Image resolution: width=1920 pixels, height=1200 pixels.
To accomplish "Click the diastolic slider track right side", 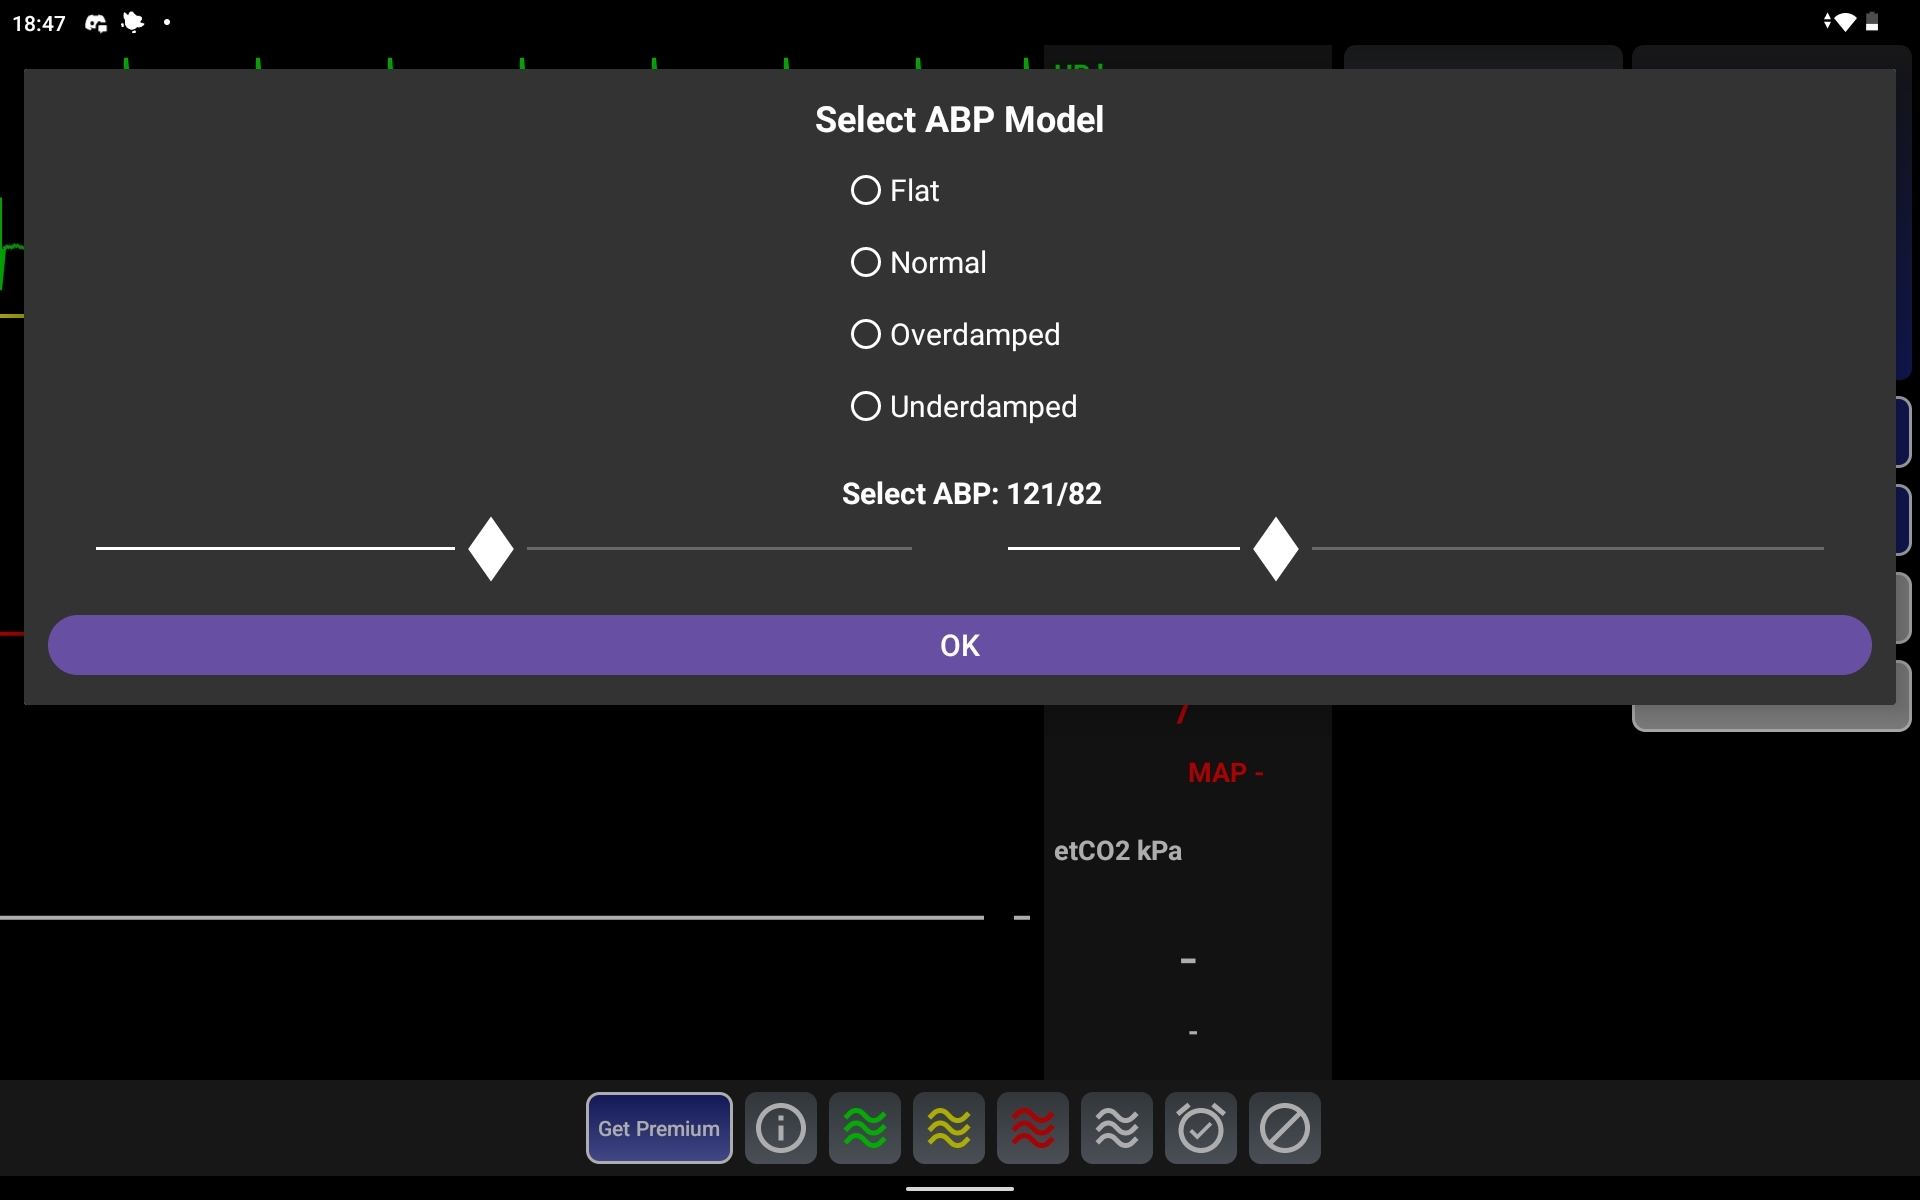I will (x=1568, y=548).
